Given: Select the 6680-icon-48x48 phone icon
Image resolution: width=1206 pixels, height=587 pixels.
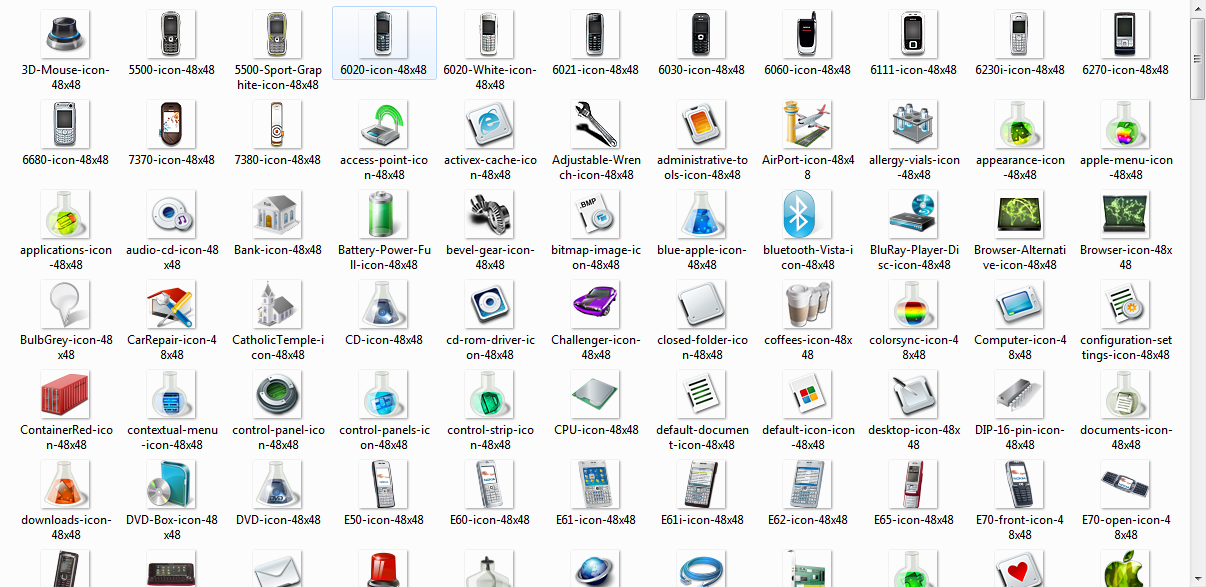Looking at the screenshot, I should point(66,124).
